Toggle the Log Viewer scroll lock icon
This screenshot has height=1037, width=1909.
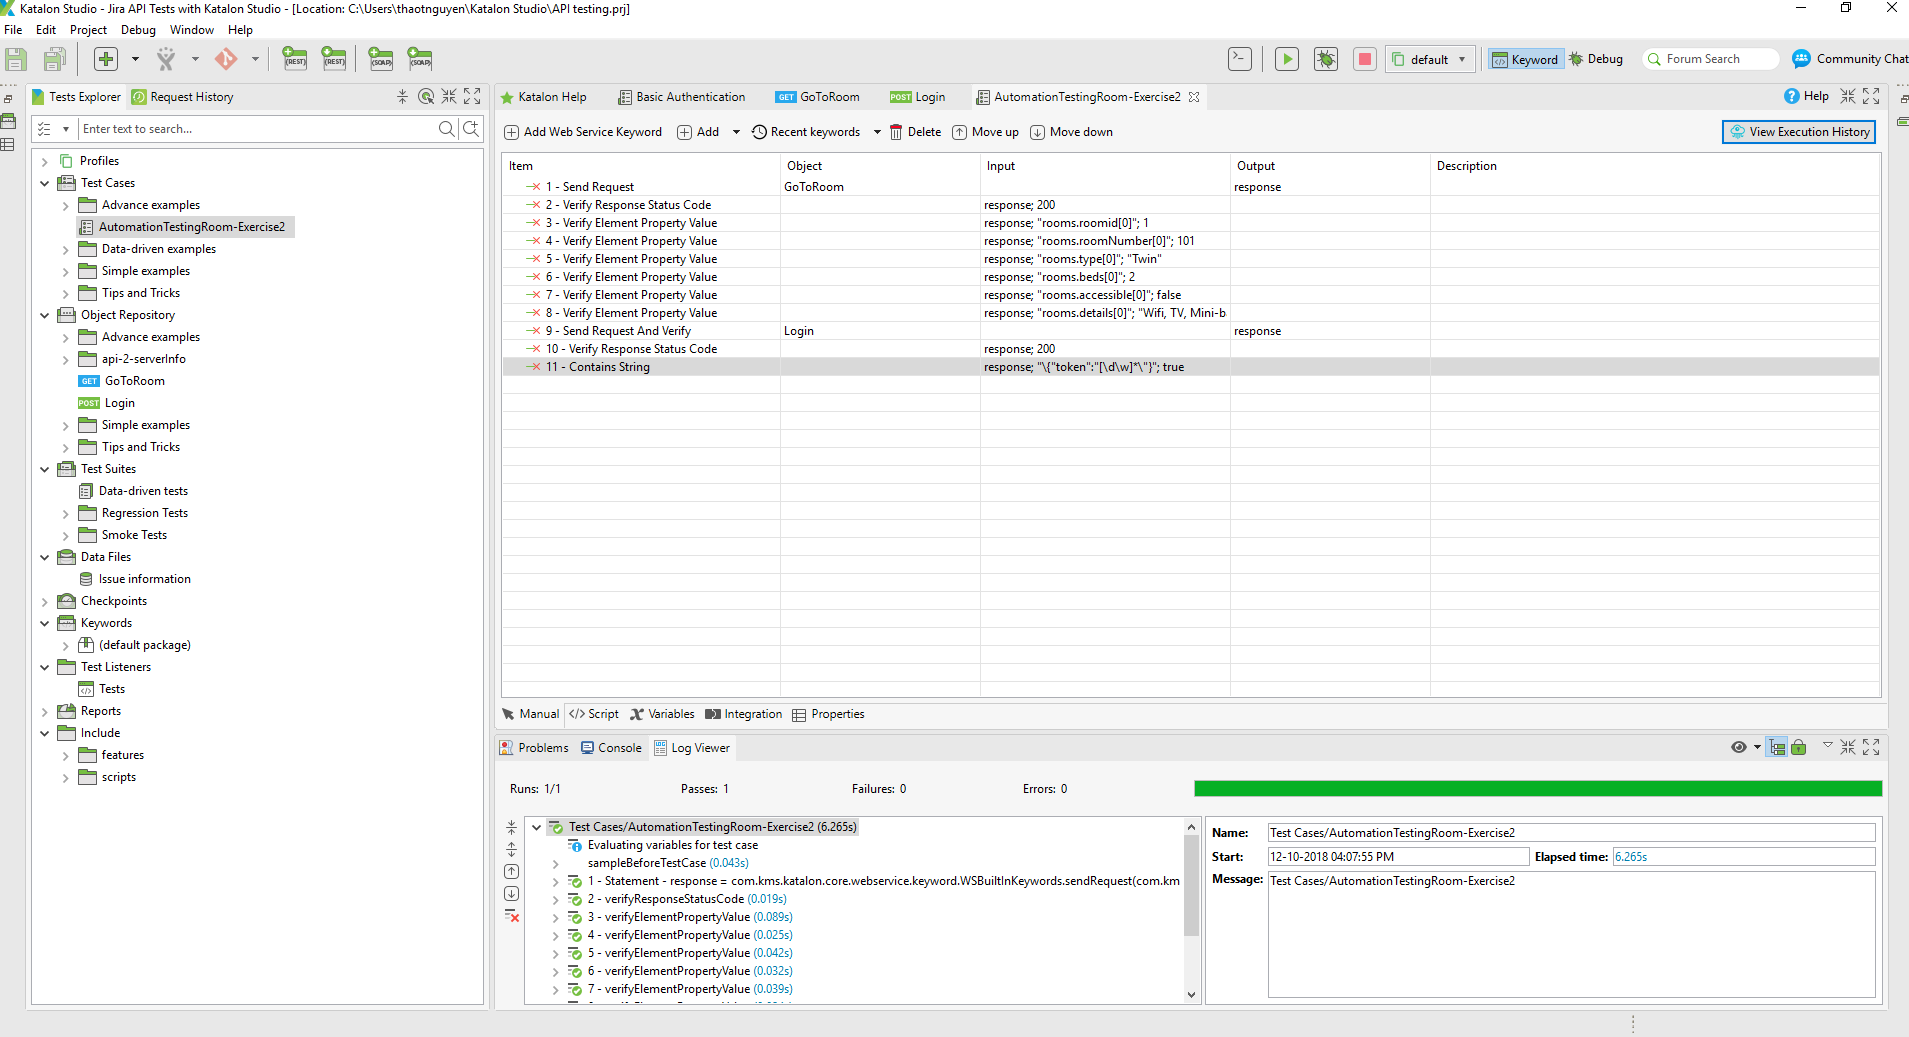coord(1799,747)
